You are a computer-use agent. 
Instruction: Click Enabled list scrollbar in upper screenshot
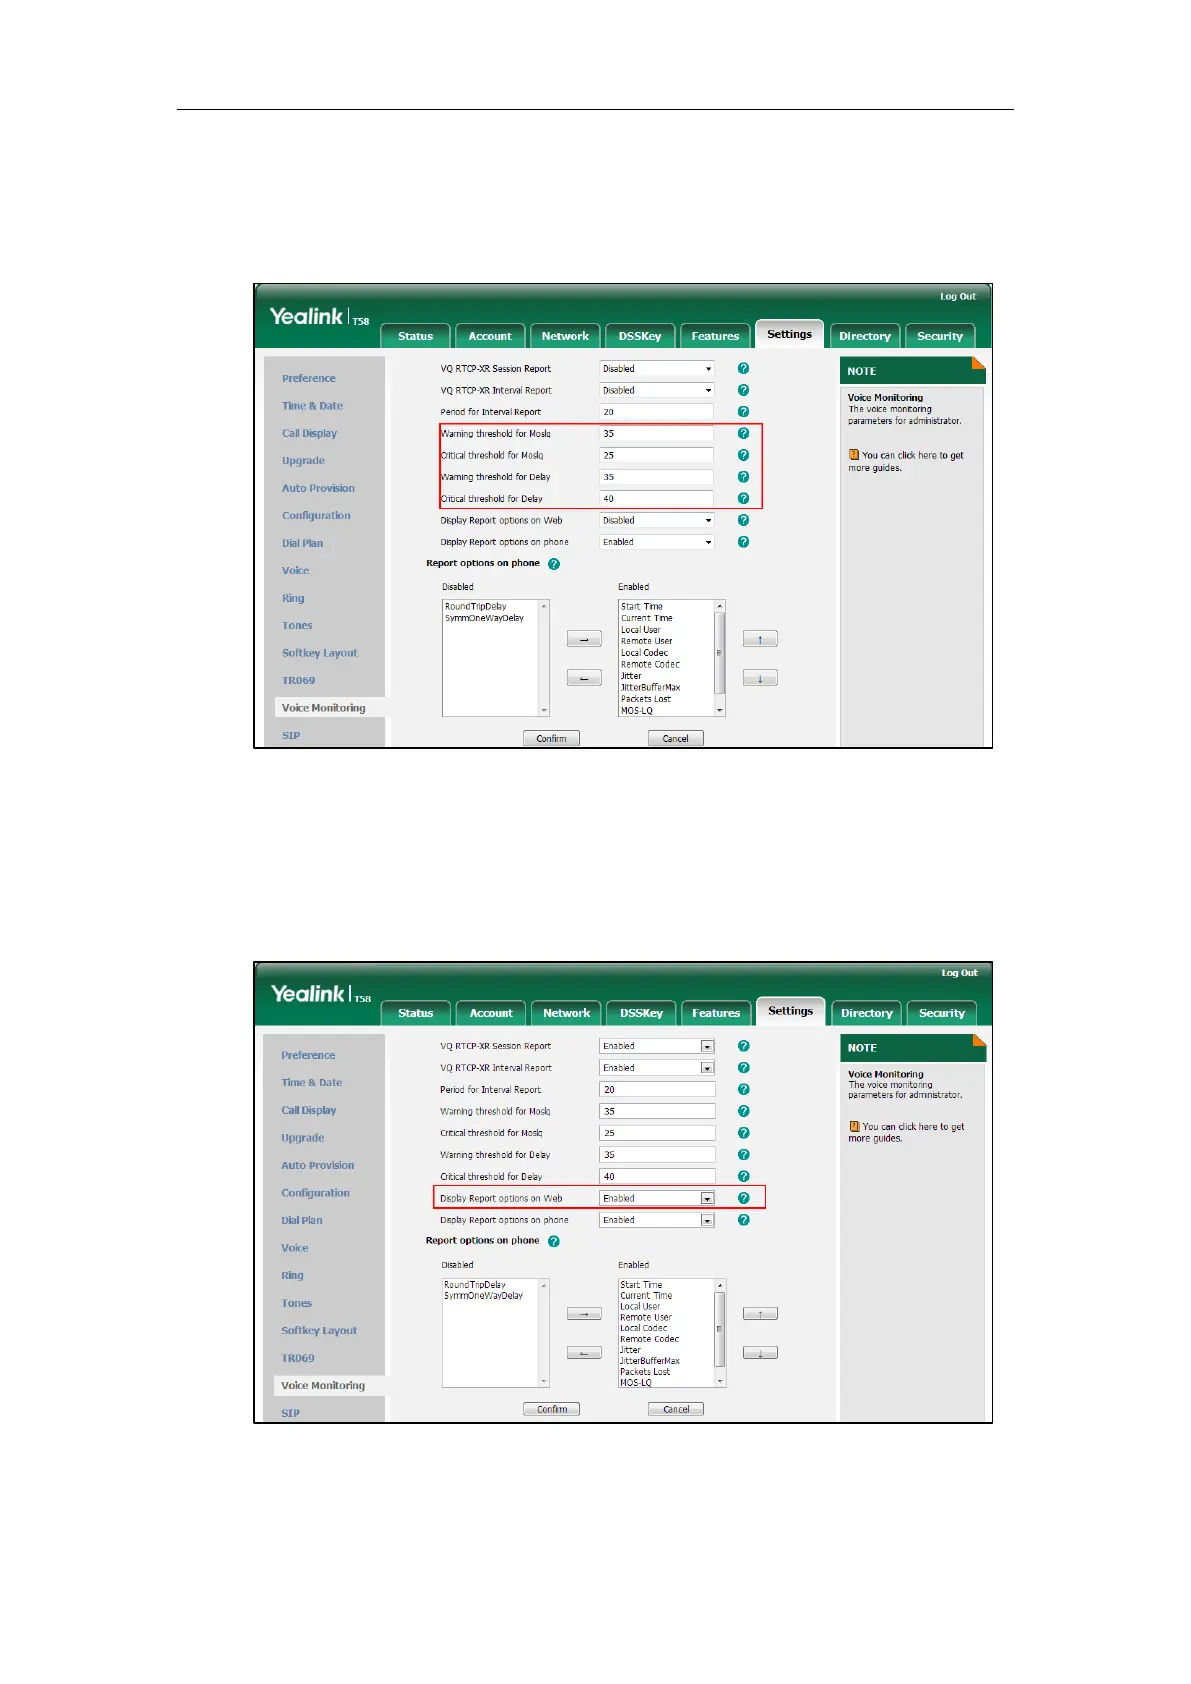pos(719,658)
